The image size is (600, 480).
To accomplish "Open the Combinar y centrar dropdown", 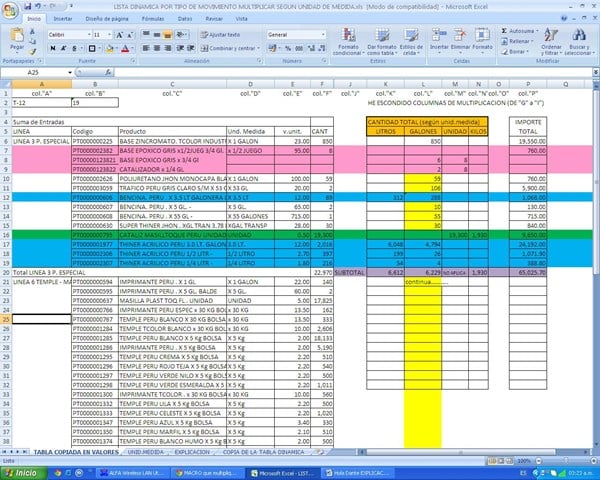I will tap(232, 48).
